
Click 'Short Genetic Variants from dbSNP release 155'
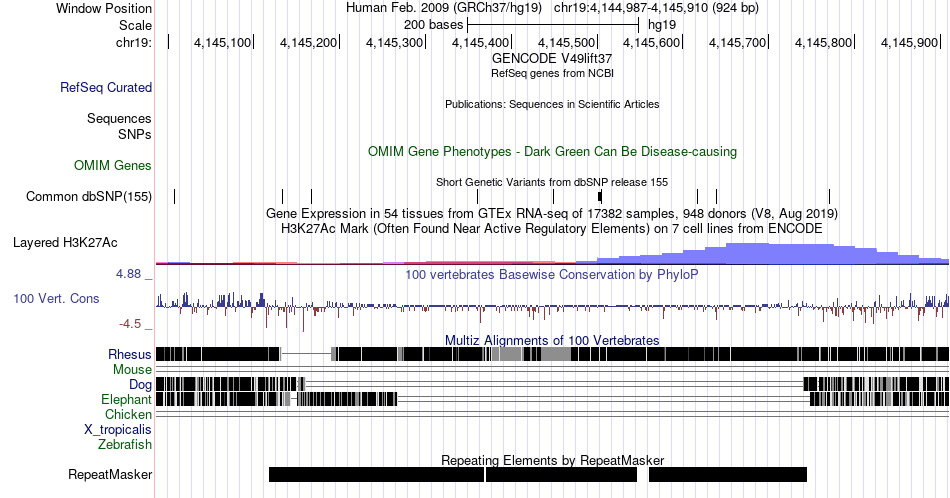[x=552, y=182]
